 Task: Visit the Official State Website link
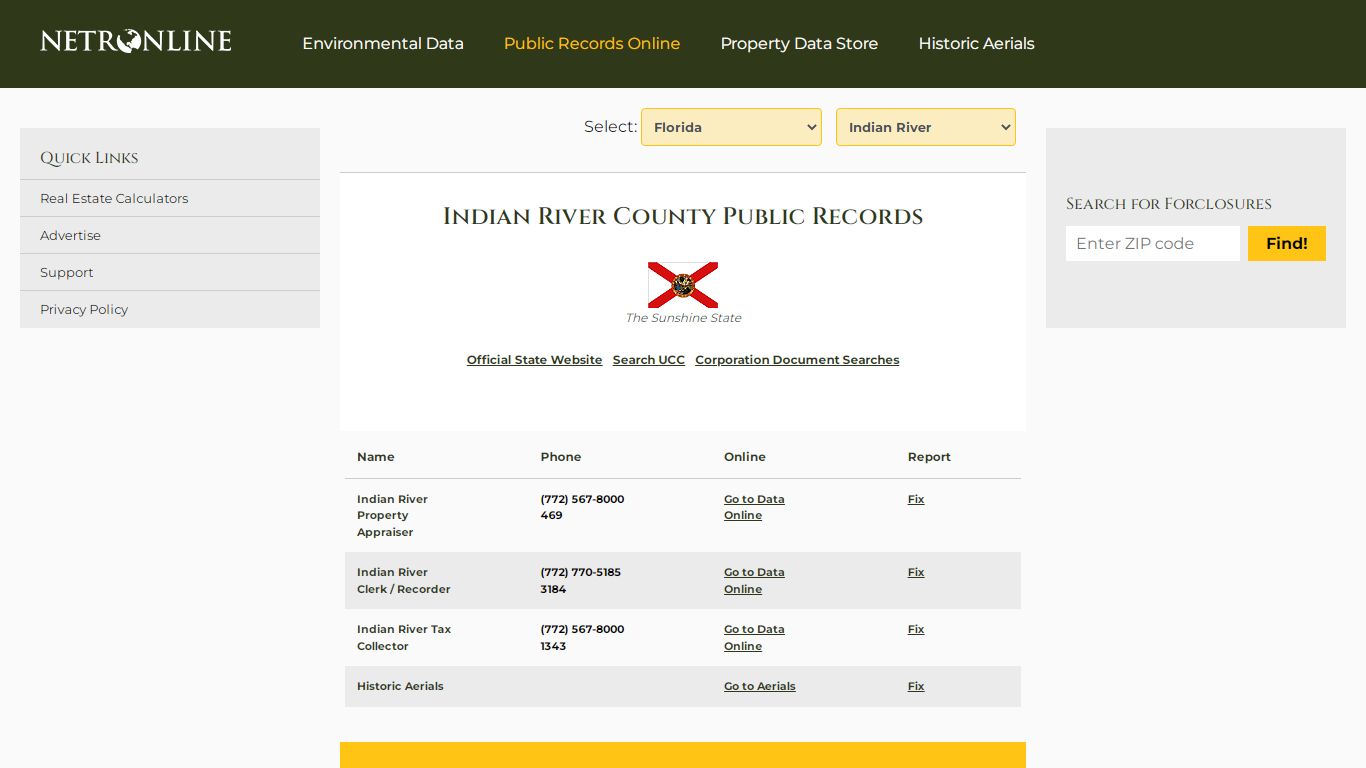coord(534,360)
